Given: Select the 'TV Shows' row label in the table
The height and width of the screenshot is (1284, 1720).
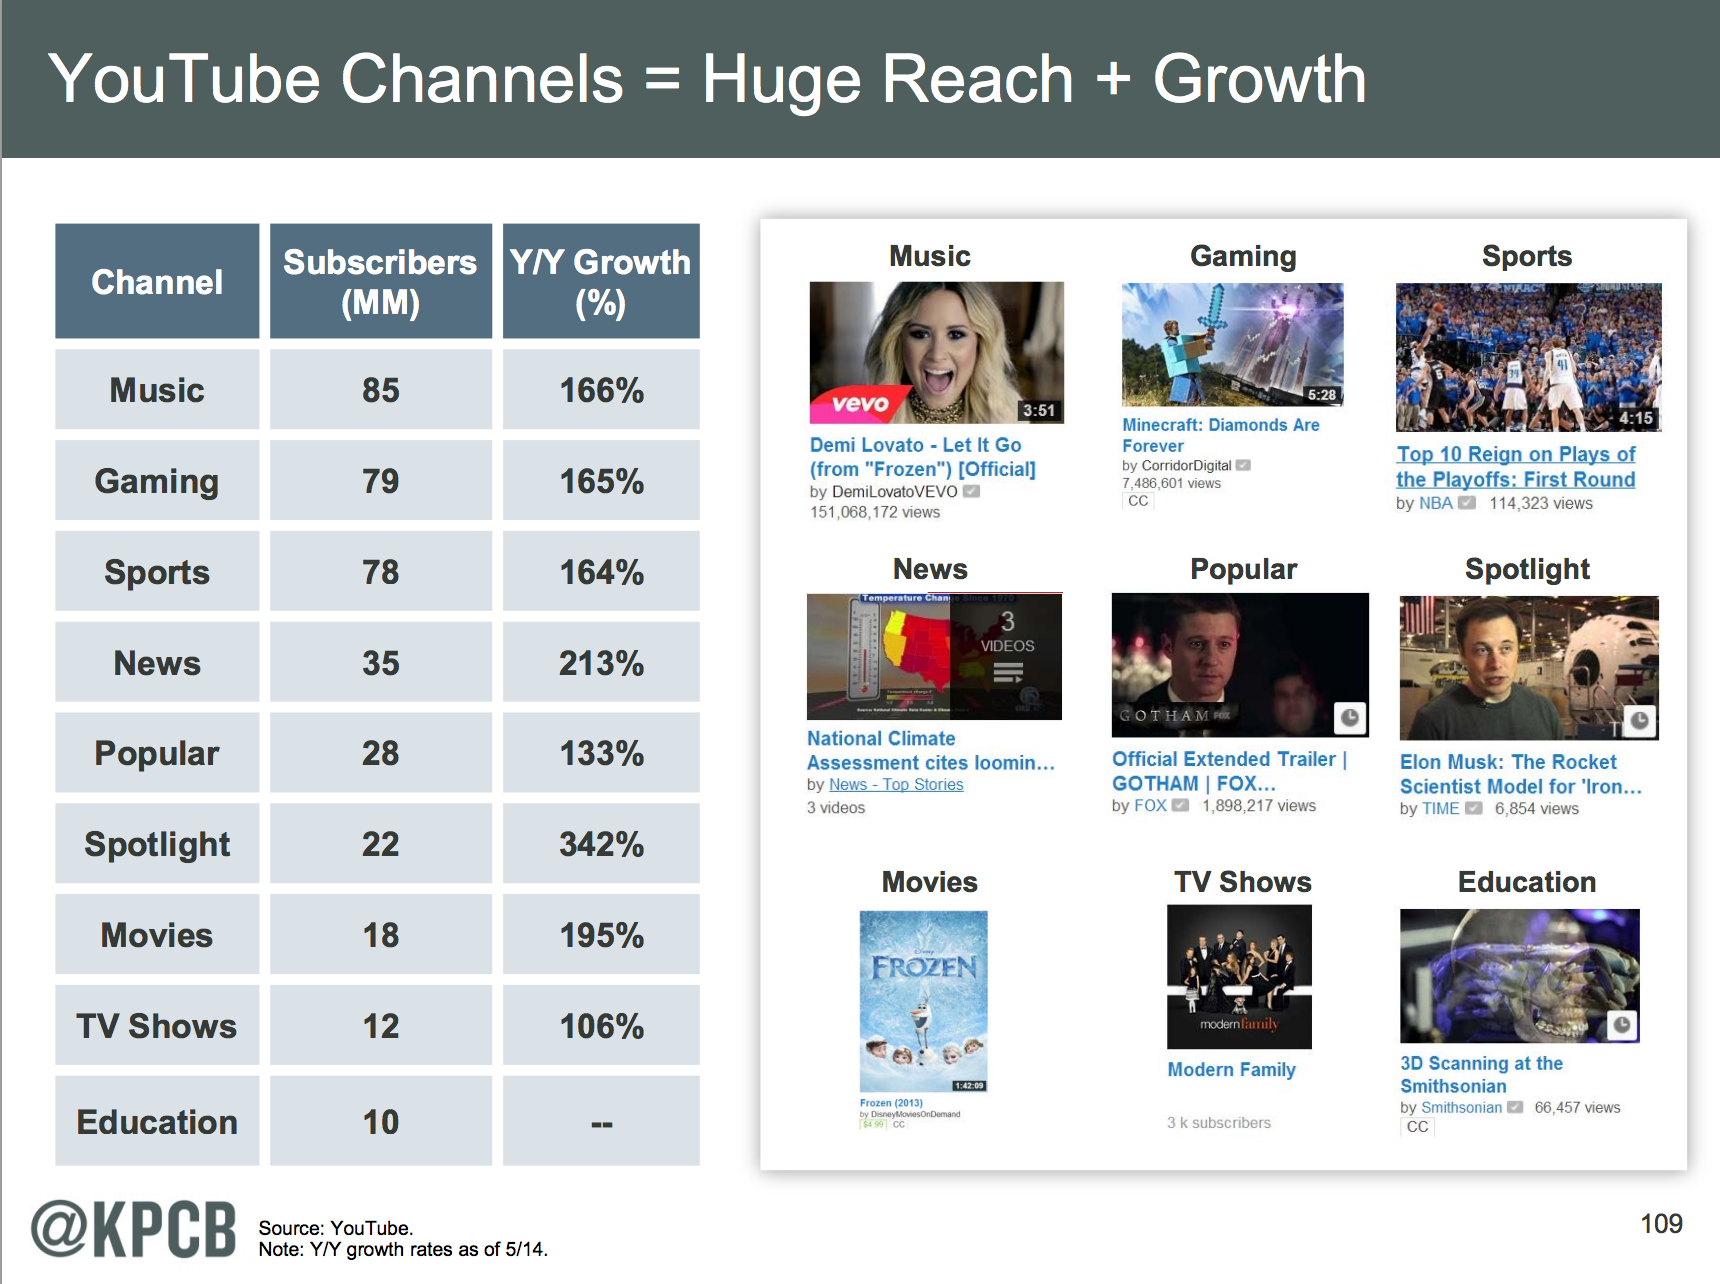Looking at the screenshot, I should point(157,1026).
